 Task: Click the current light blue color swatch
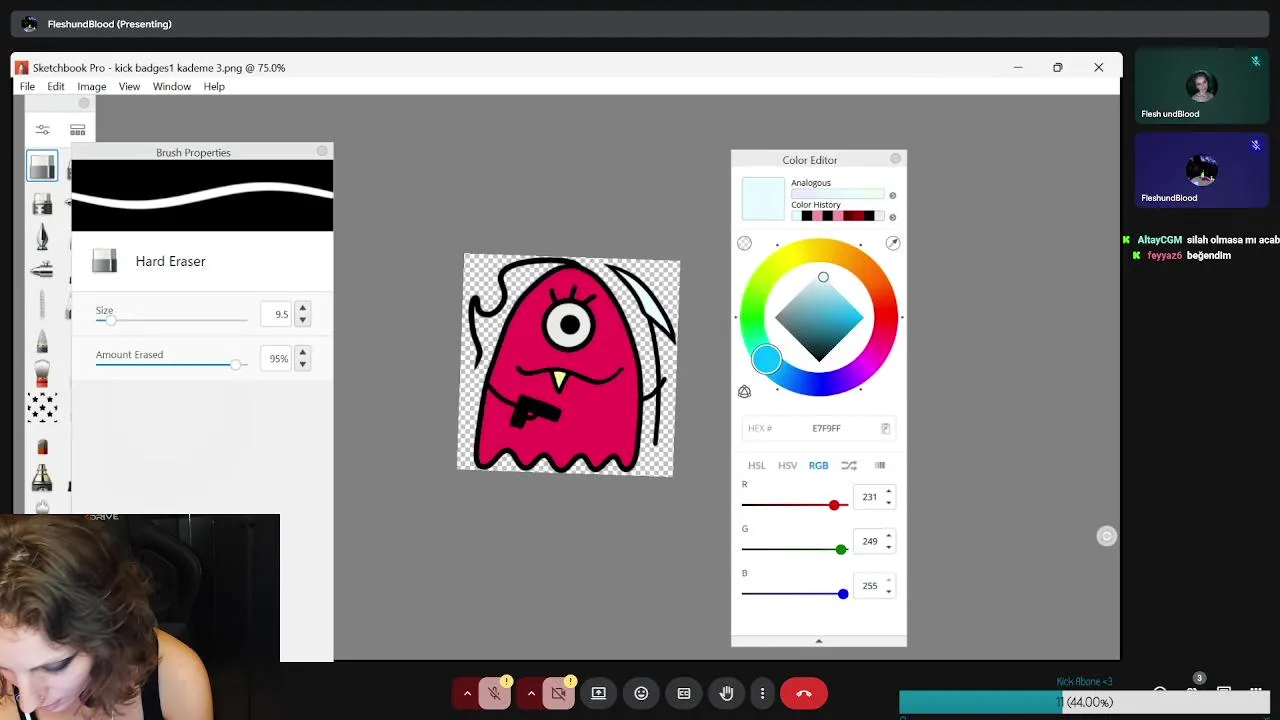pyautogui.click(x=763, y=198)
